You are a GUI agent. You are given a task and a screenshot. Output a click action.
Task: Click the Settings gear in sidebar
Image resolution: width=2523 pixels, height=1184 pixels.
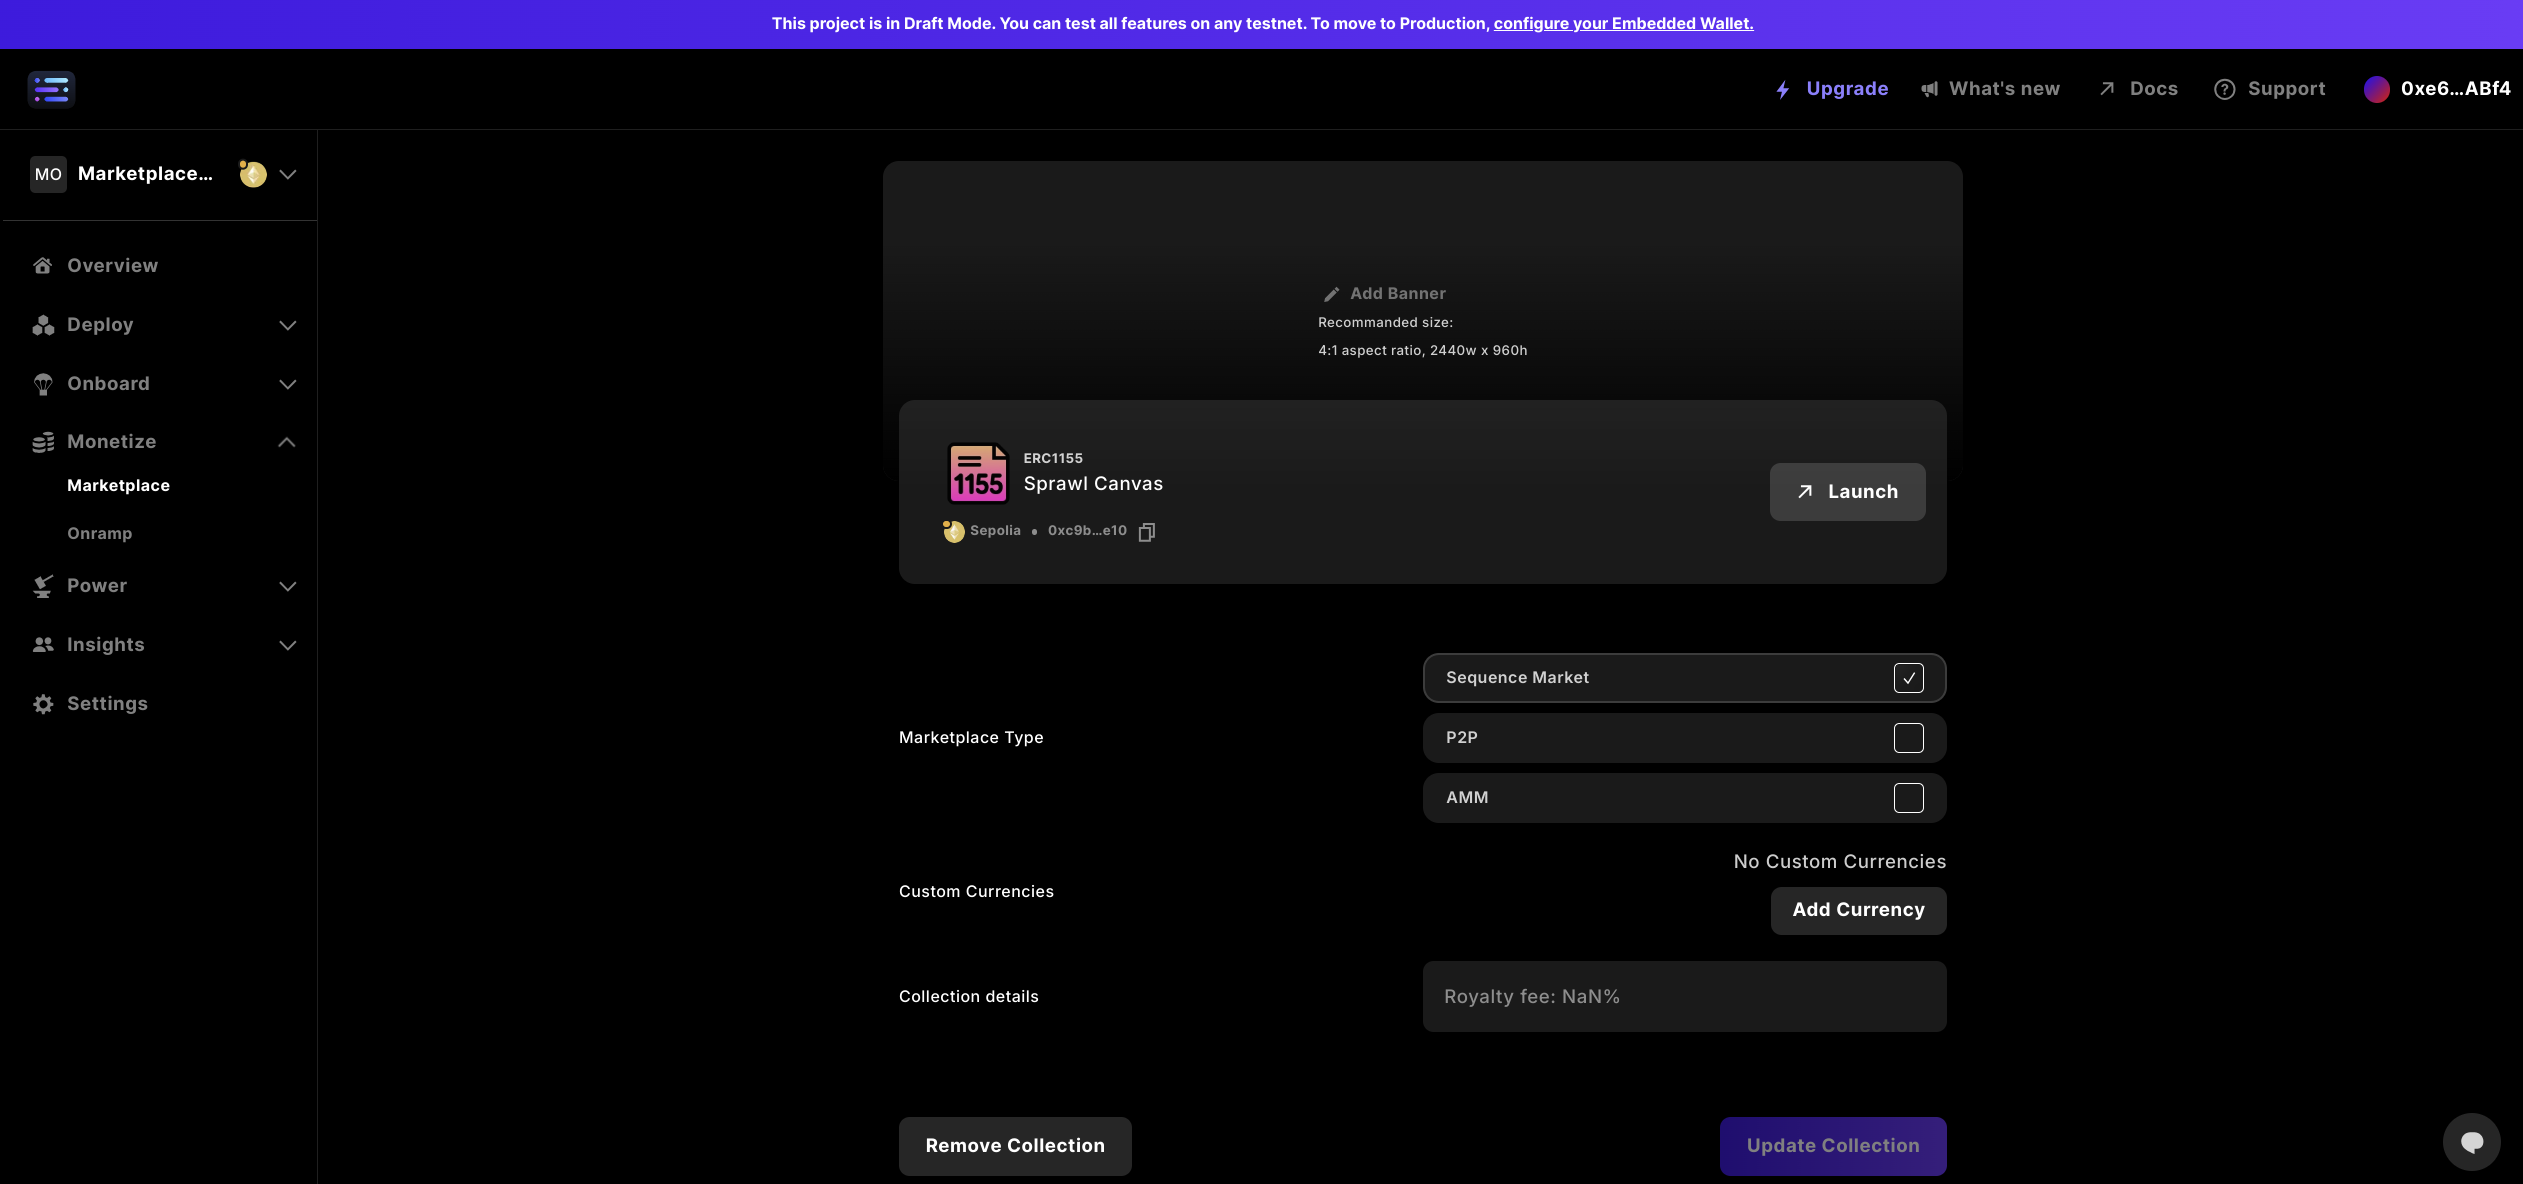(43, 704)
